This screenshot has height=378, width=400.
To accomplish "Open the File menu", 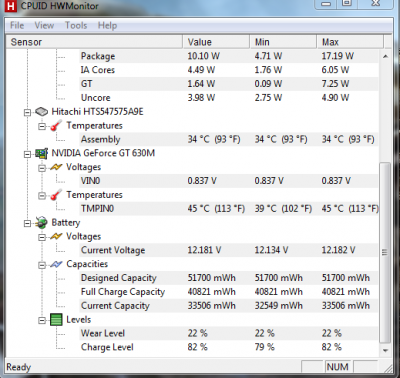I will click(17, 25).
